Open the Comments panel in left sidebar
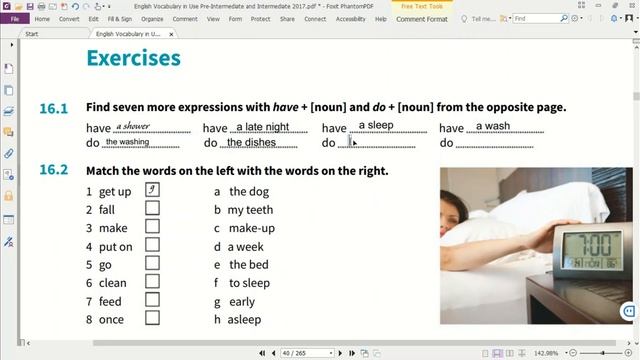 pos(9,132)
